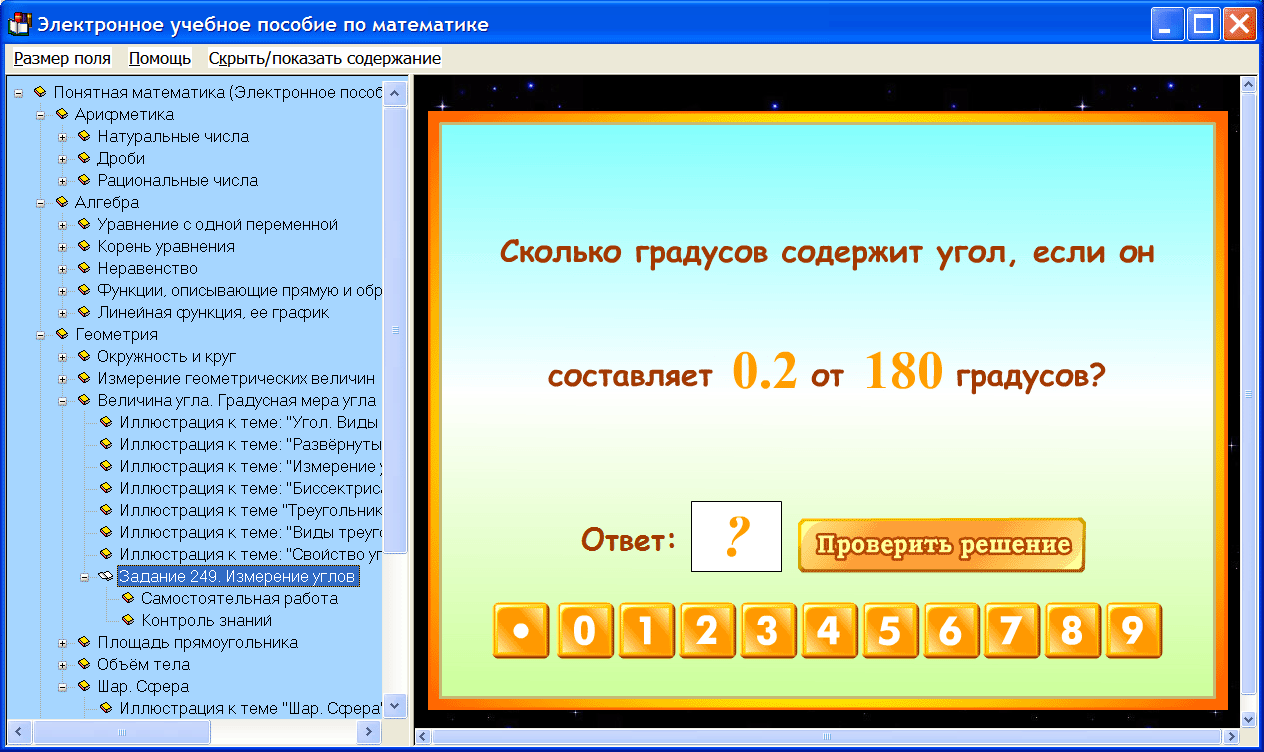Click the "Проверить решение" button
The width and height of the screenshot is (1264, 752).
click(940, 545)
